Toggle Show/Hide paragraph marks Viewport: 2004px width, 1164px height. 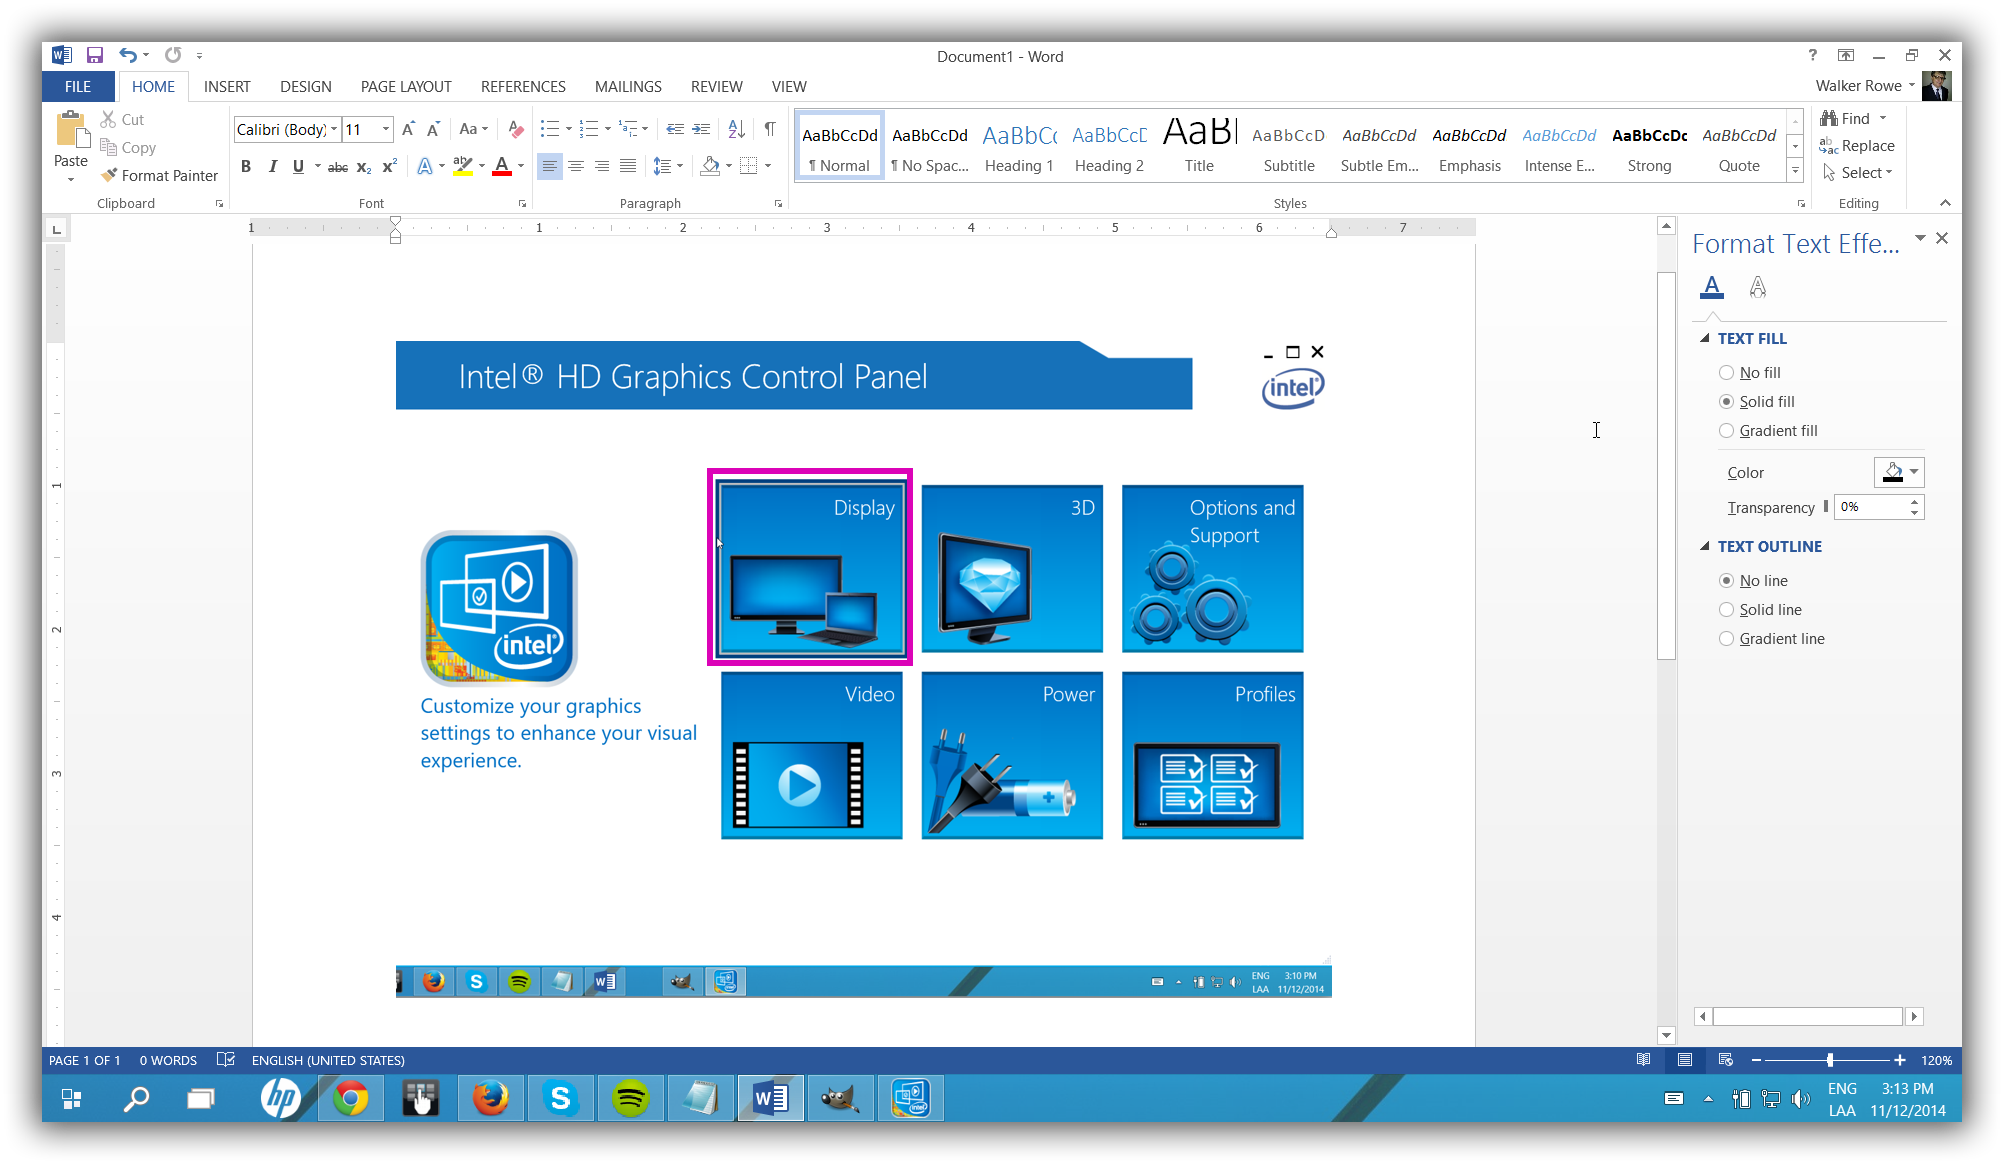point(769,129)
